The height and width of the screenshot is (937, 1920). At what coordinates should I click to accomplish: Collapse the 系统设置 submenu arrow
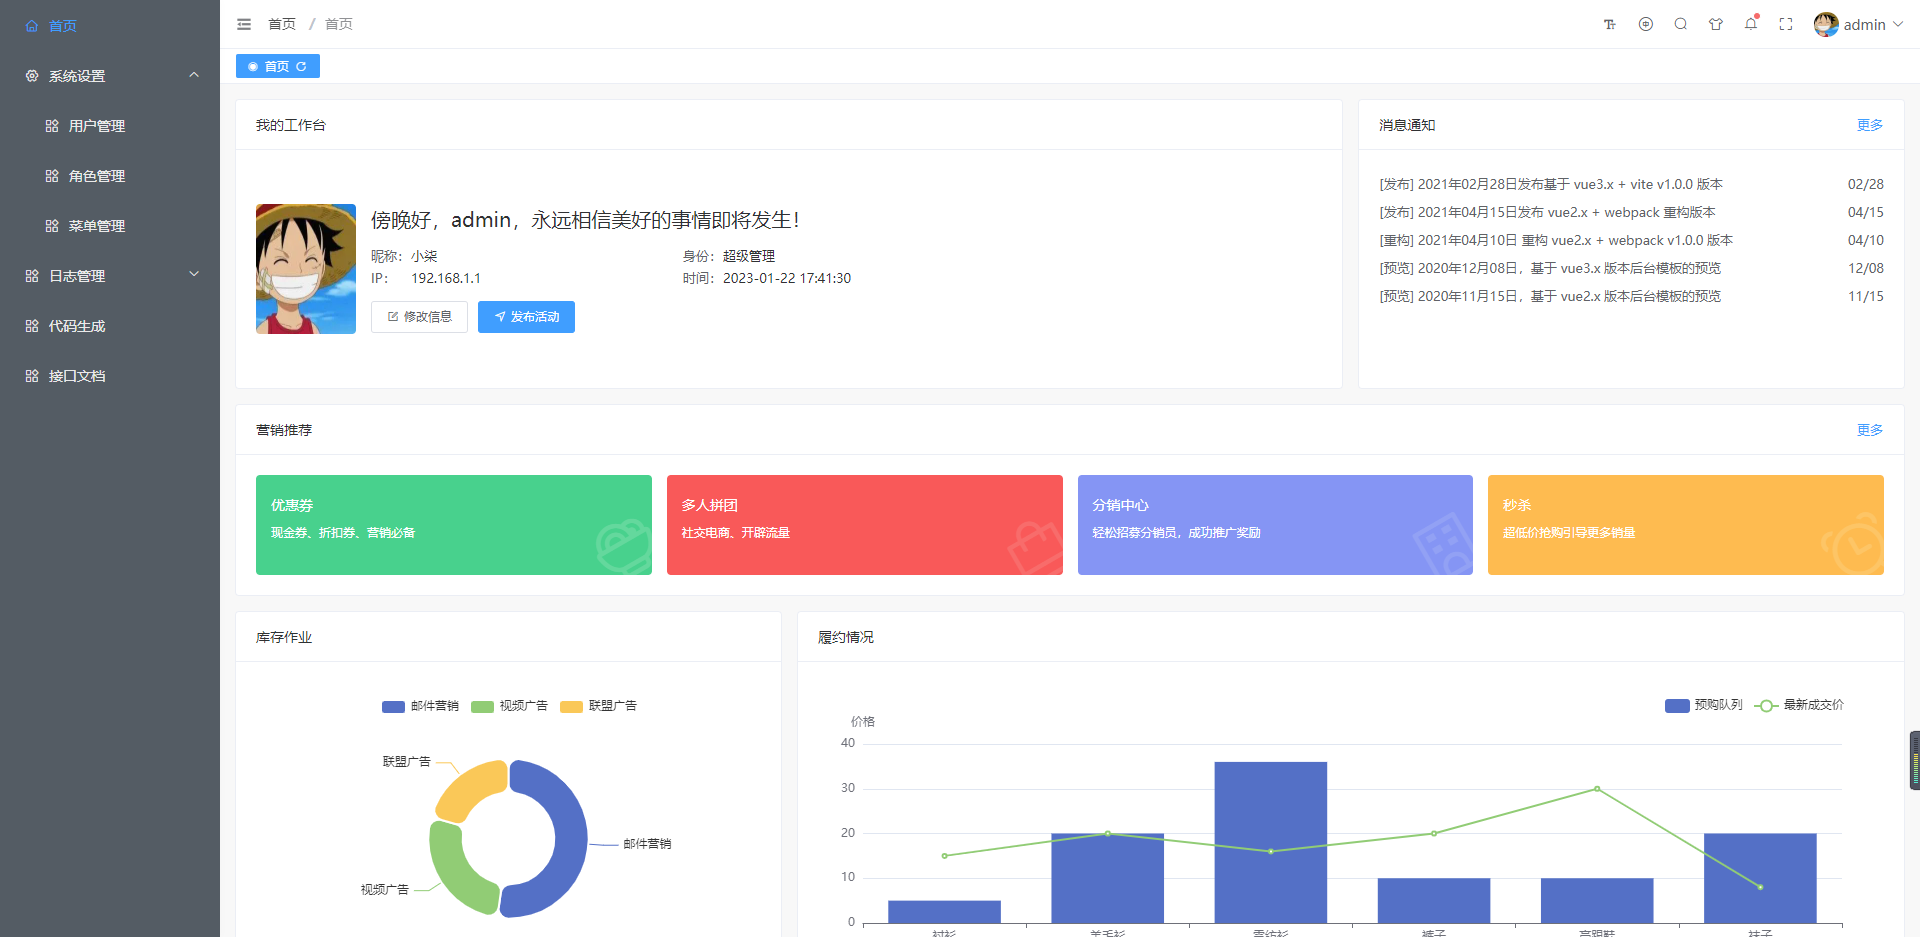point(194,75)
